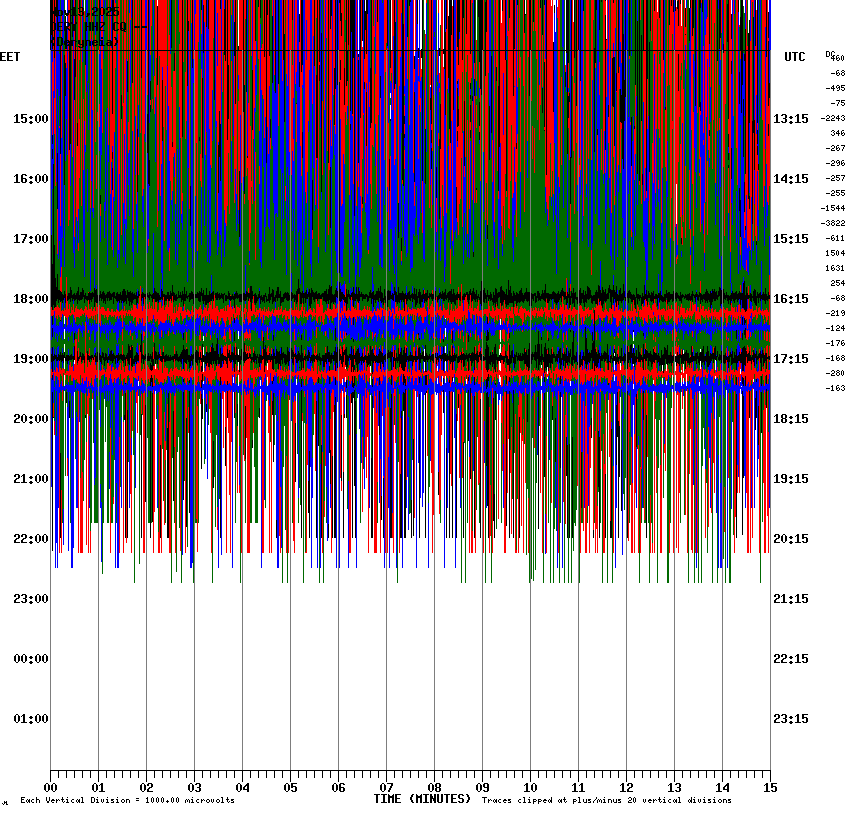Click the 13:15 UTC time label
The image size is (850, 814).
(x=791, y=119)
